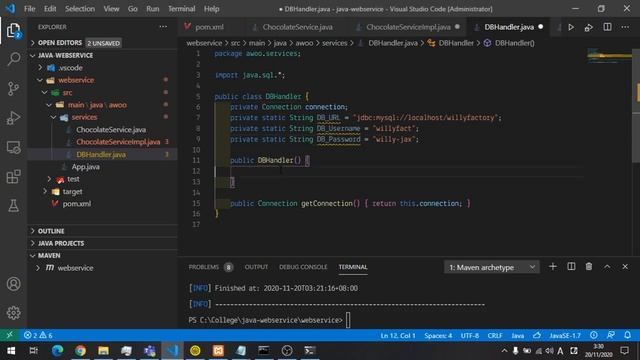Launch Chrome from taskbar
The width and height of the screenshot is (640, 360).
[x=80, y=351]
